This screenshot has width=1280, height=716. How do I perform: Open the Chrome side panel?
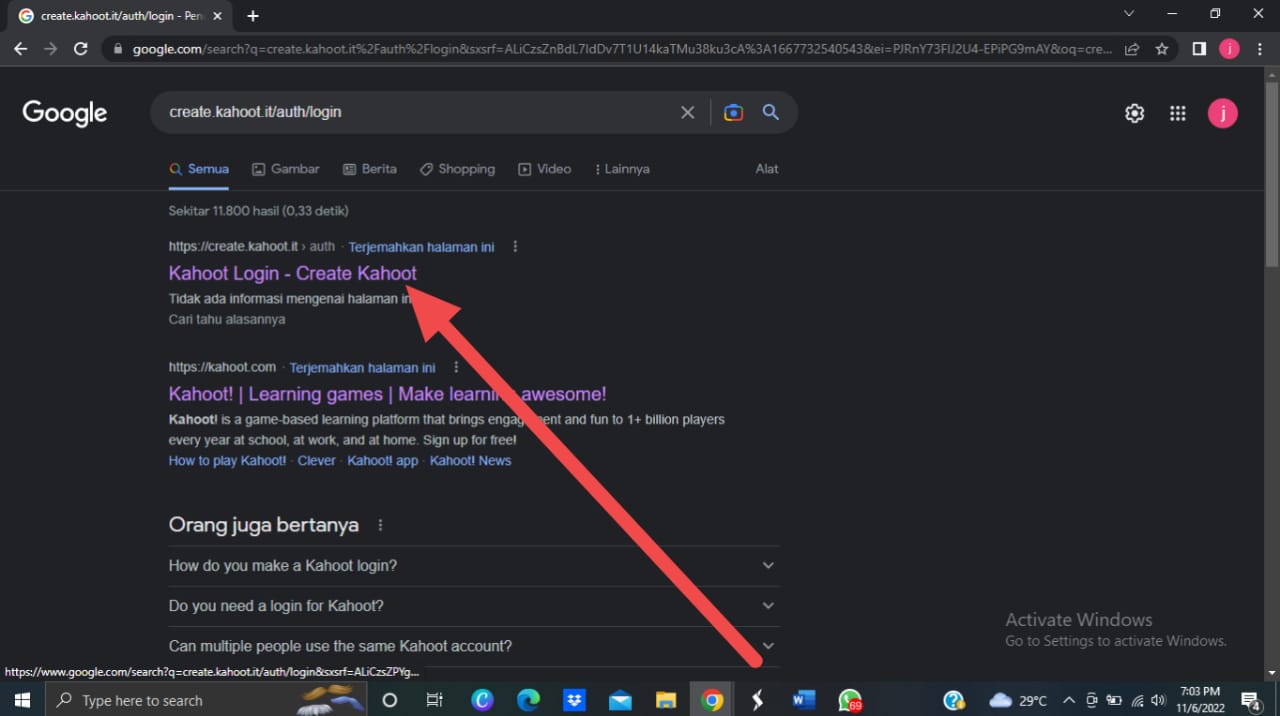coord(1199,48)
